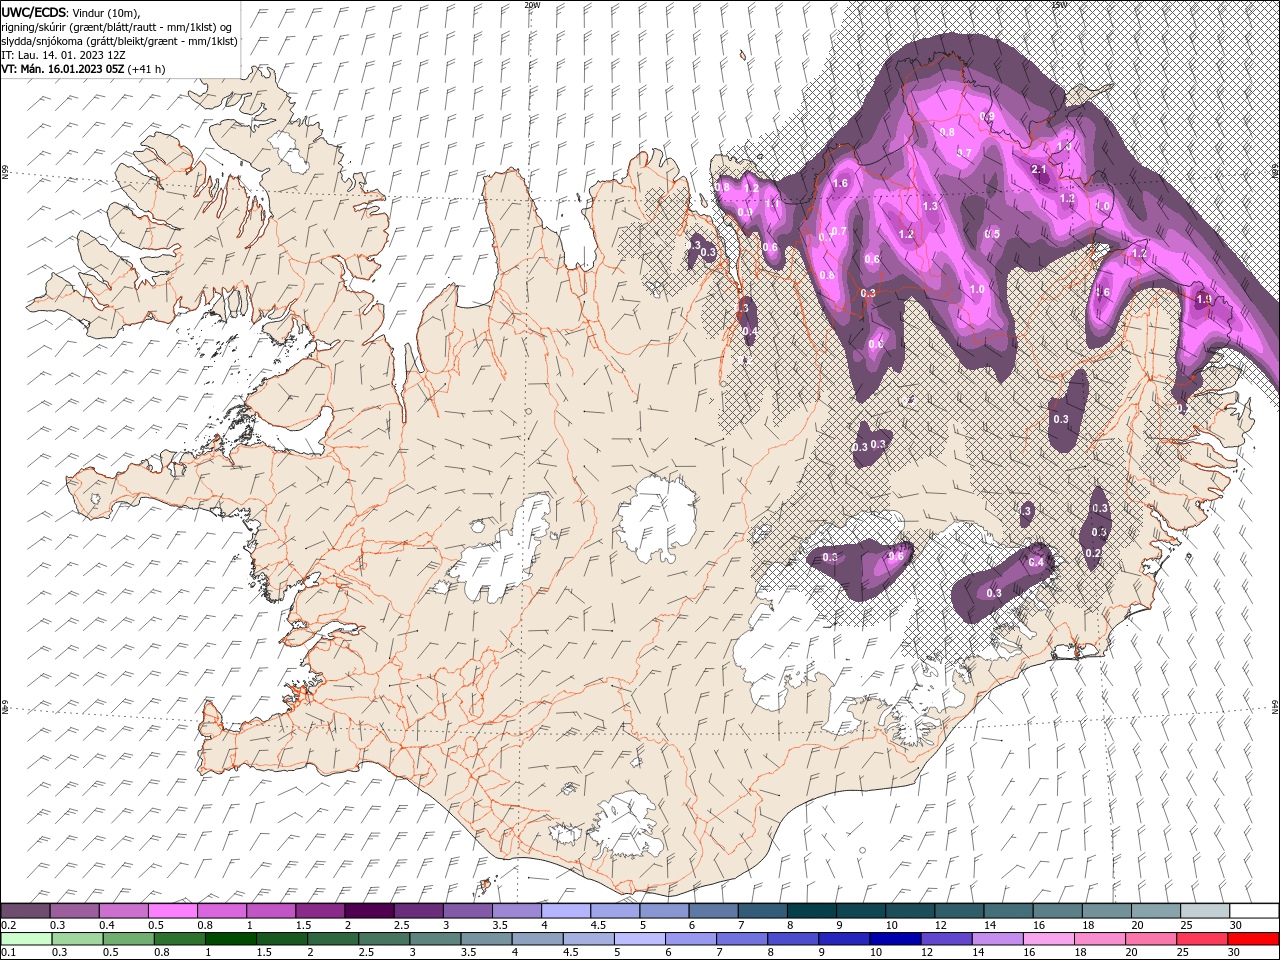
Task: Click the '7' label in top legend row
Action: (x=739, y=925)
